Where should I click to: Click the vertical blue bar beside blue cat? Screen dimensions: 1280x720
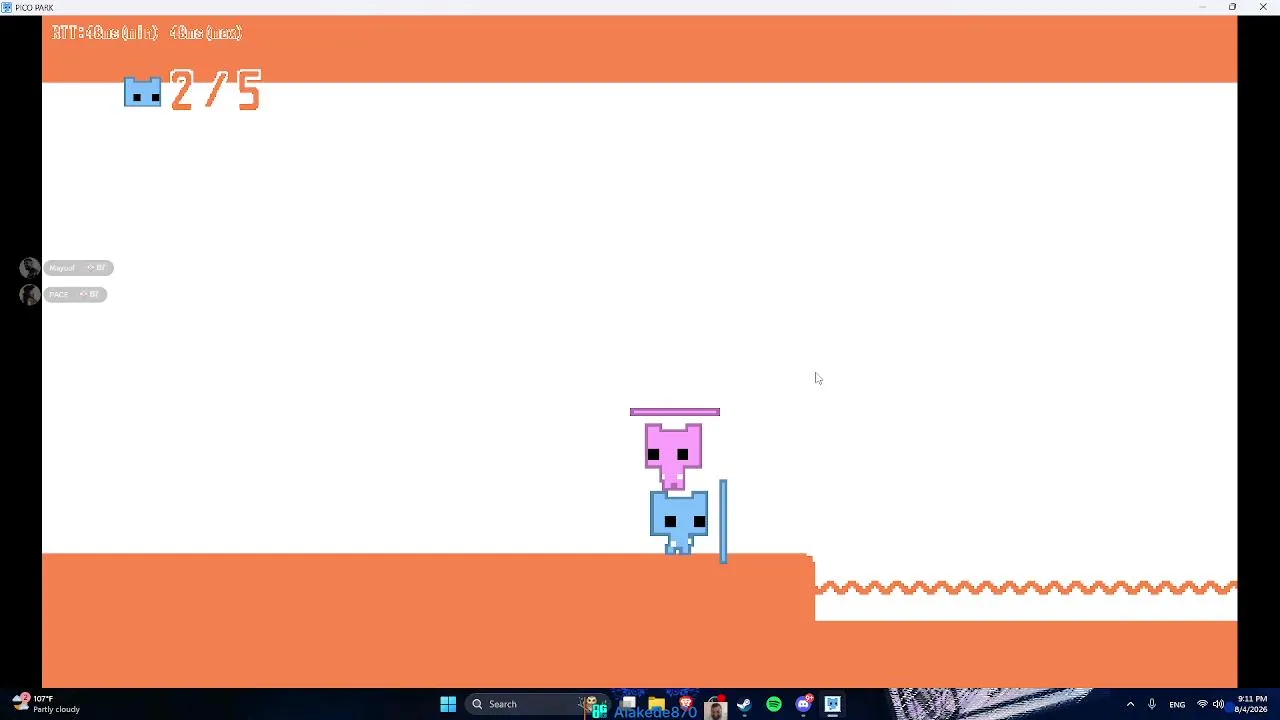pyautogui.click(x=723, y=521)
